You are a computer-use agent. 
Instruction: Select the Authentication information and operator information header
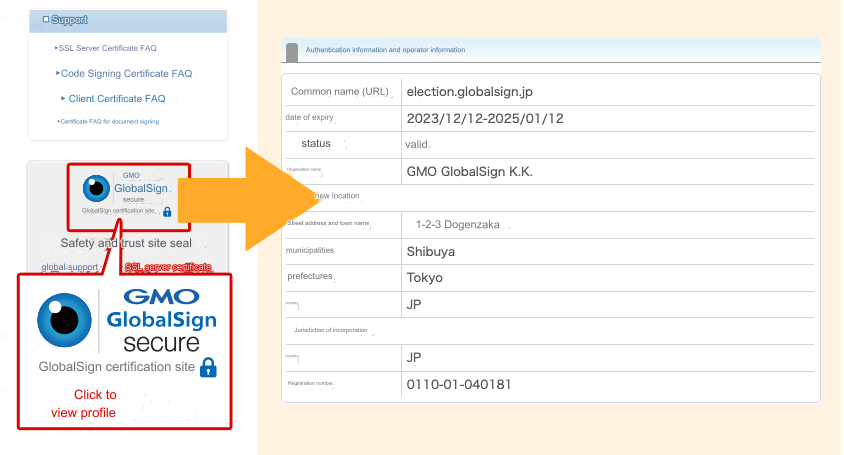click(x=385, y=50)
